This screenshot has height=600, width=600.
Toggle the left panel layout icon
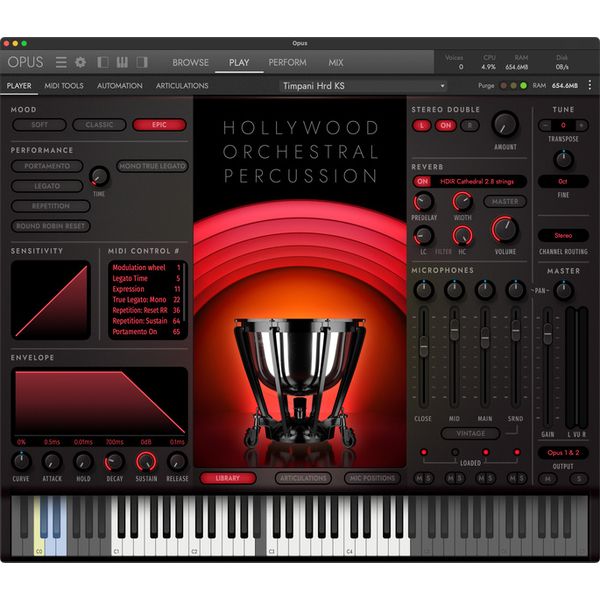coord(103,62)
